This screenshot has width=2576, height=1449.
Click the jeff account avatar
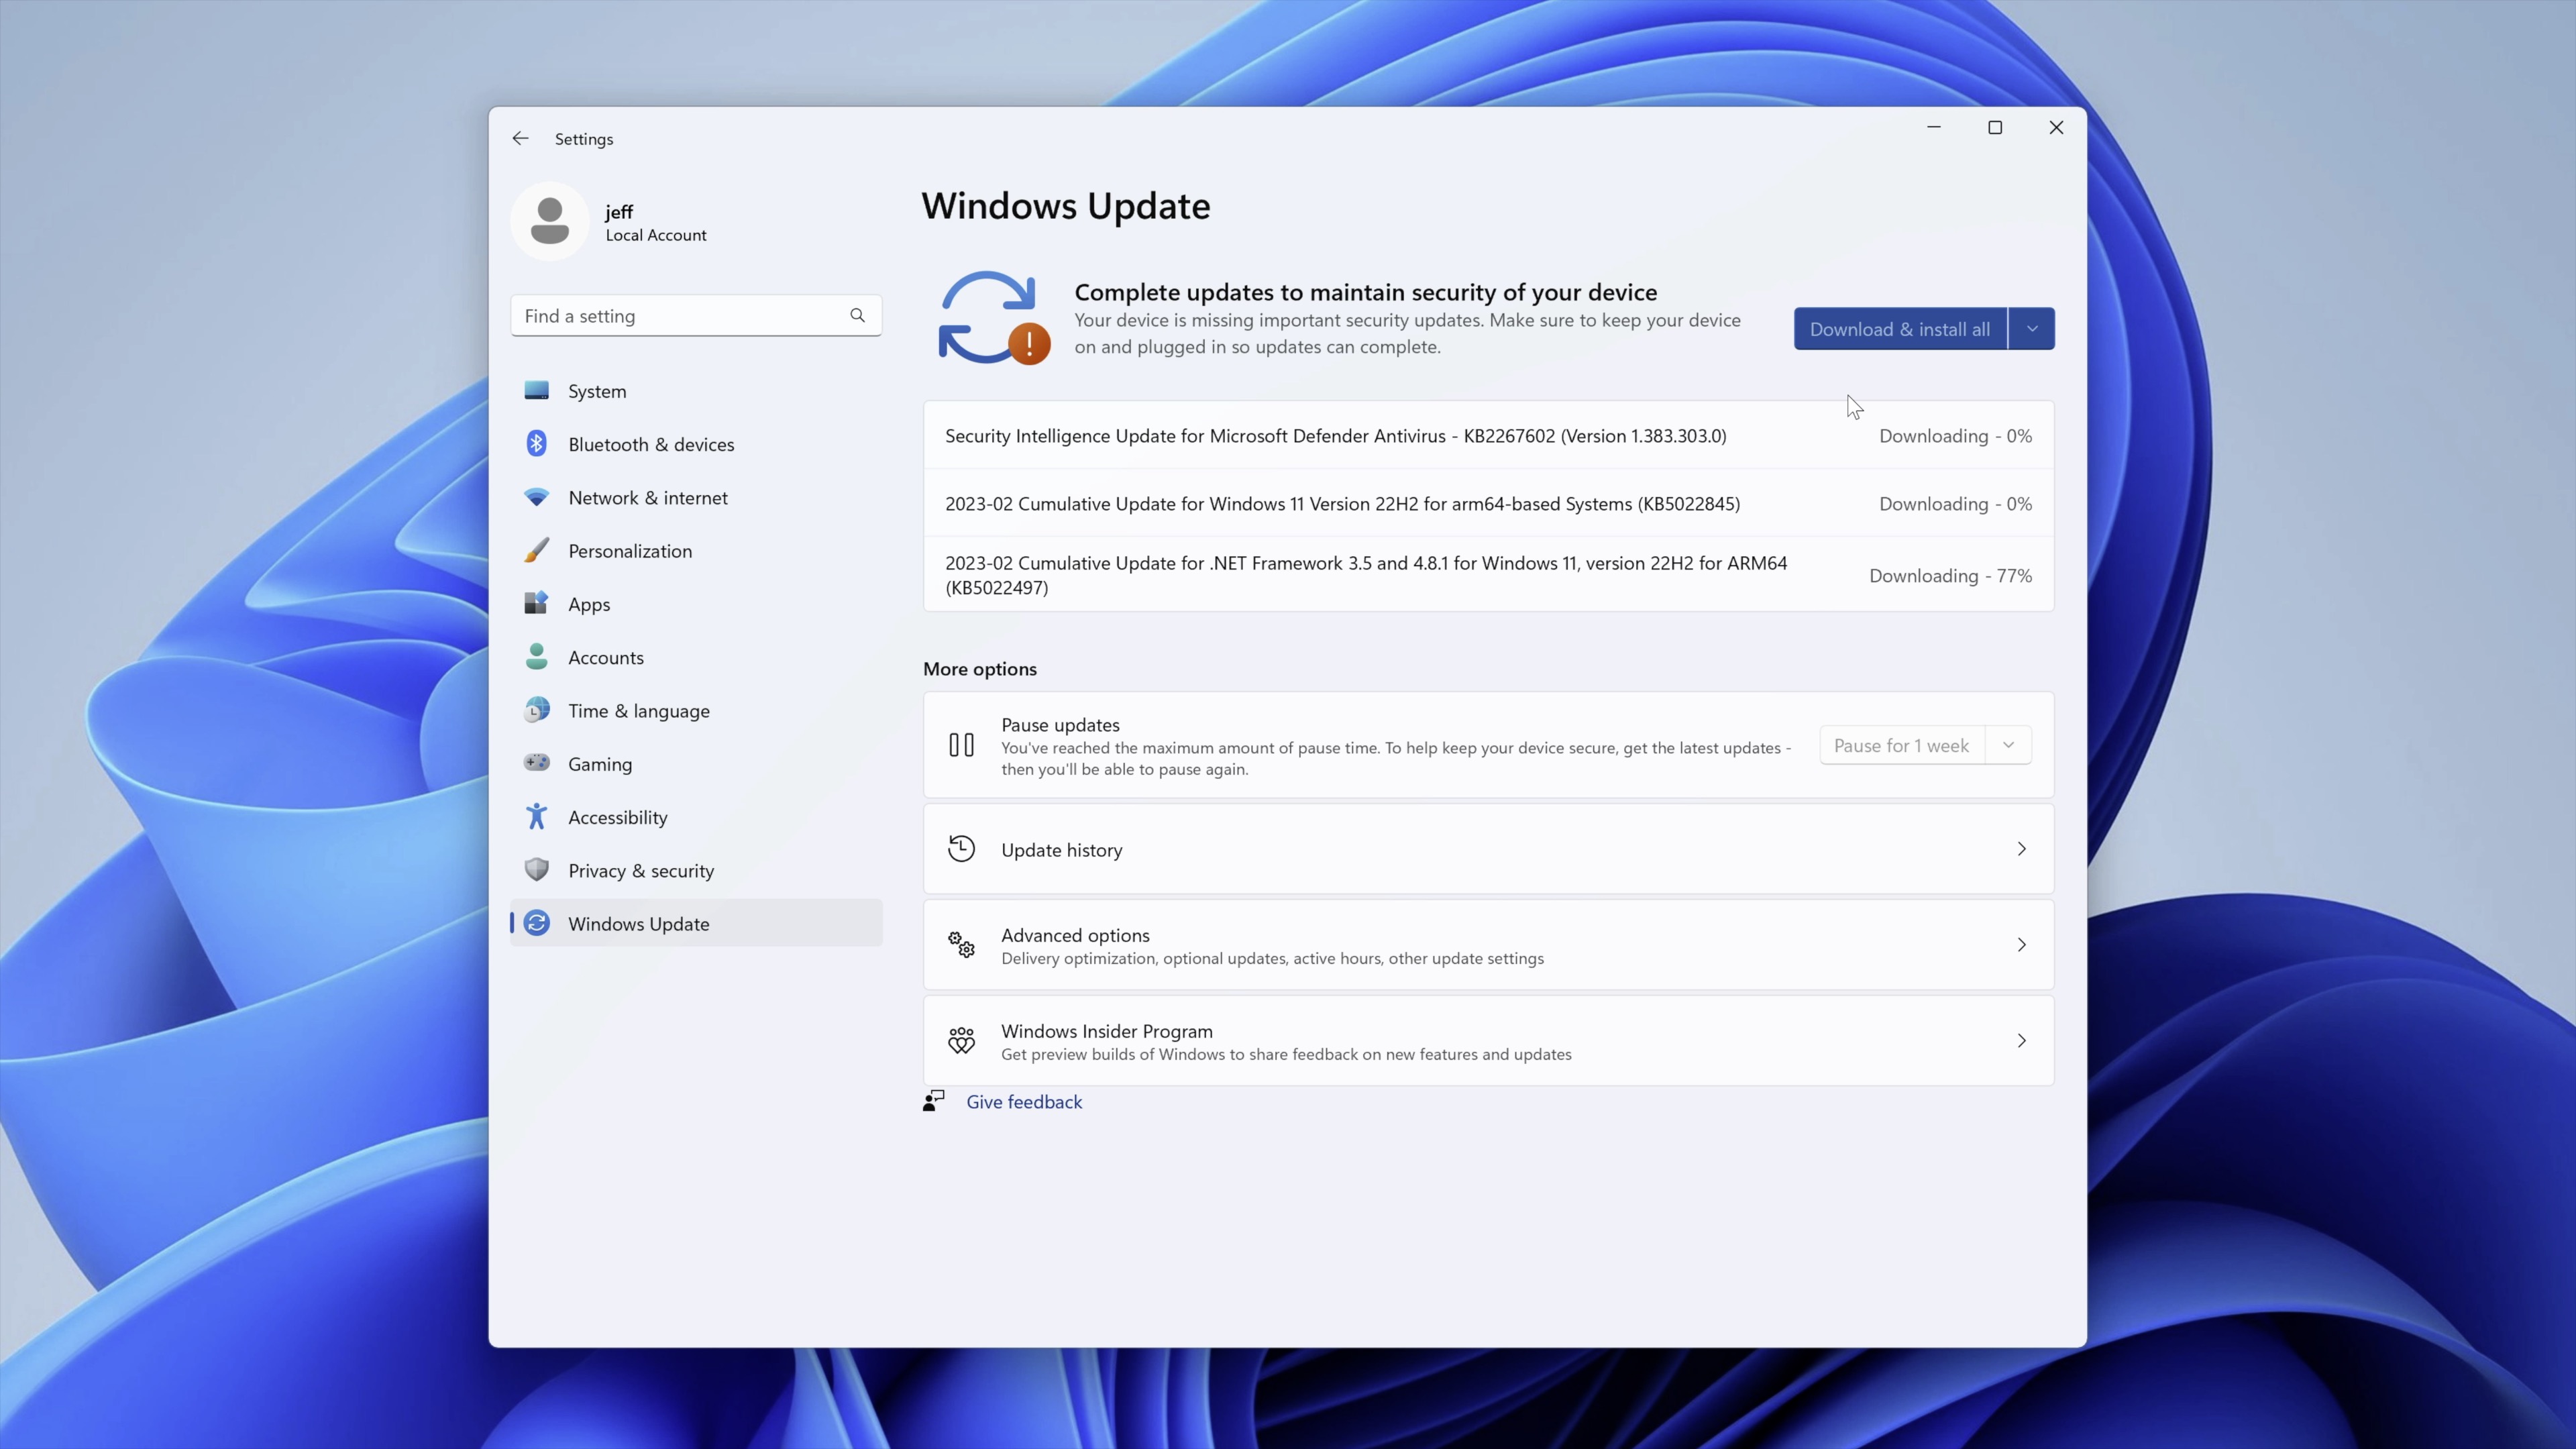[x=549, y=220]
